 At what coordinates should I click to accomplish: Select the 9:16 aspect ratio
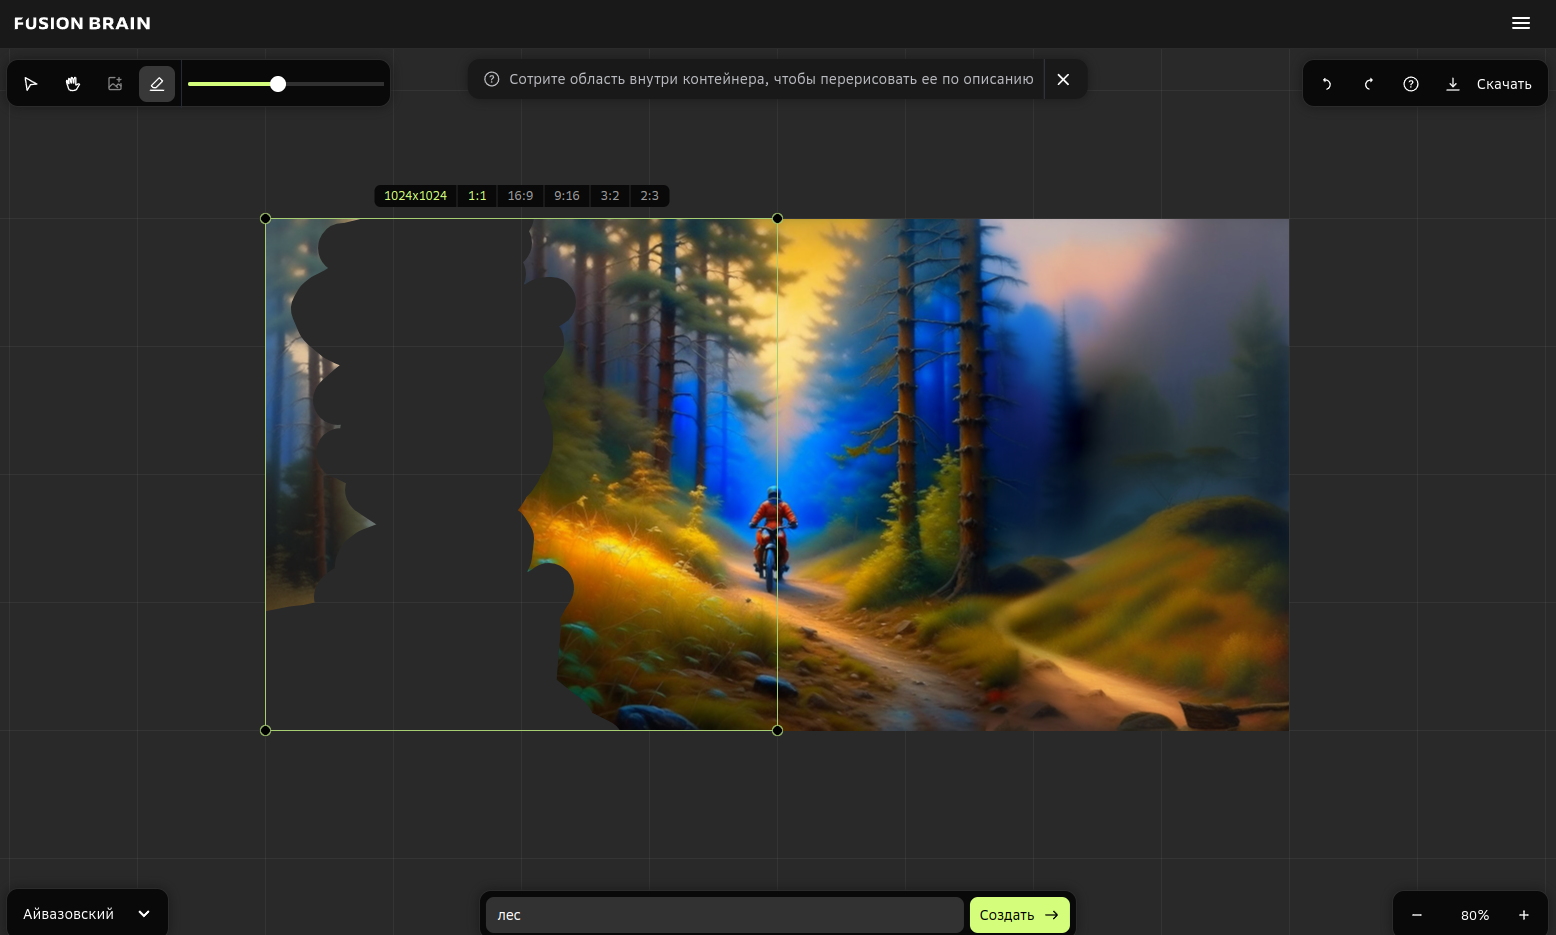tap(567, 196)
